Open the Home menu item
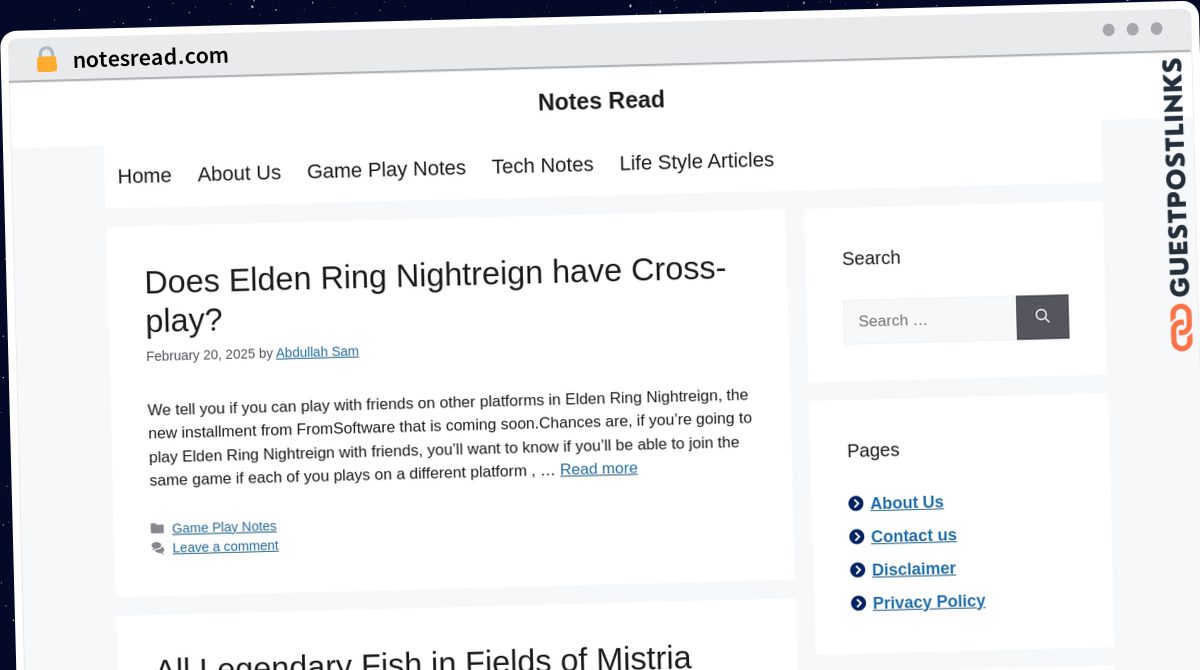The image size is (1200, 670). tap(144, 176)
